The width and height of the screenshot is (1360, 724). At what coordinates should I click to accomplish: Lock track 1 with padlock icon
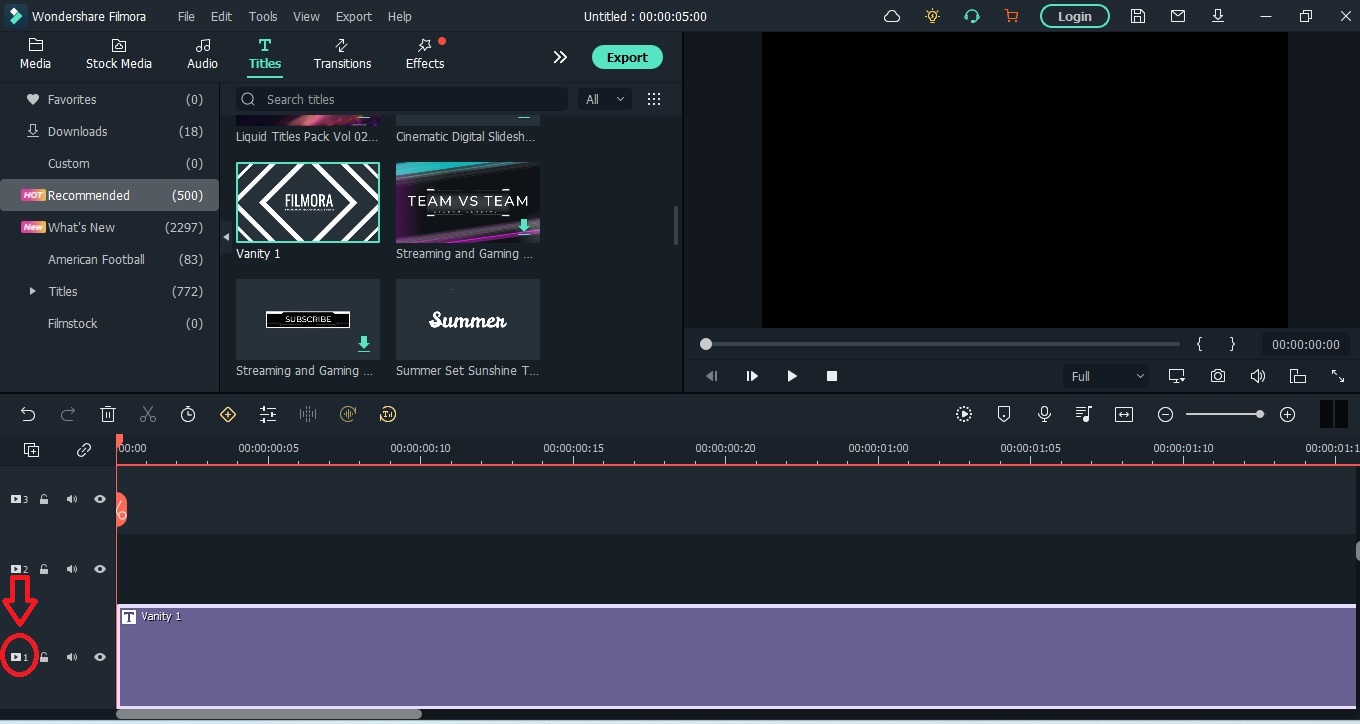(x=44, y=657)
